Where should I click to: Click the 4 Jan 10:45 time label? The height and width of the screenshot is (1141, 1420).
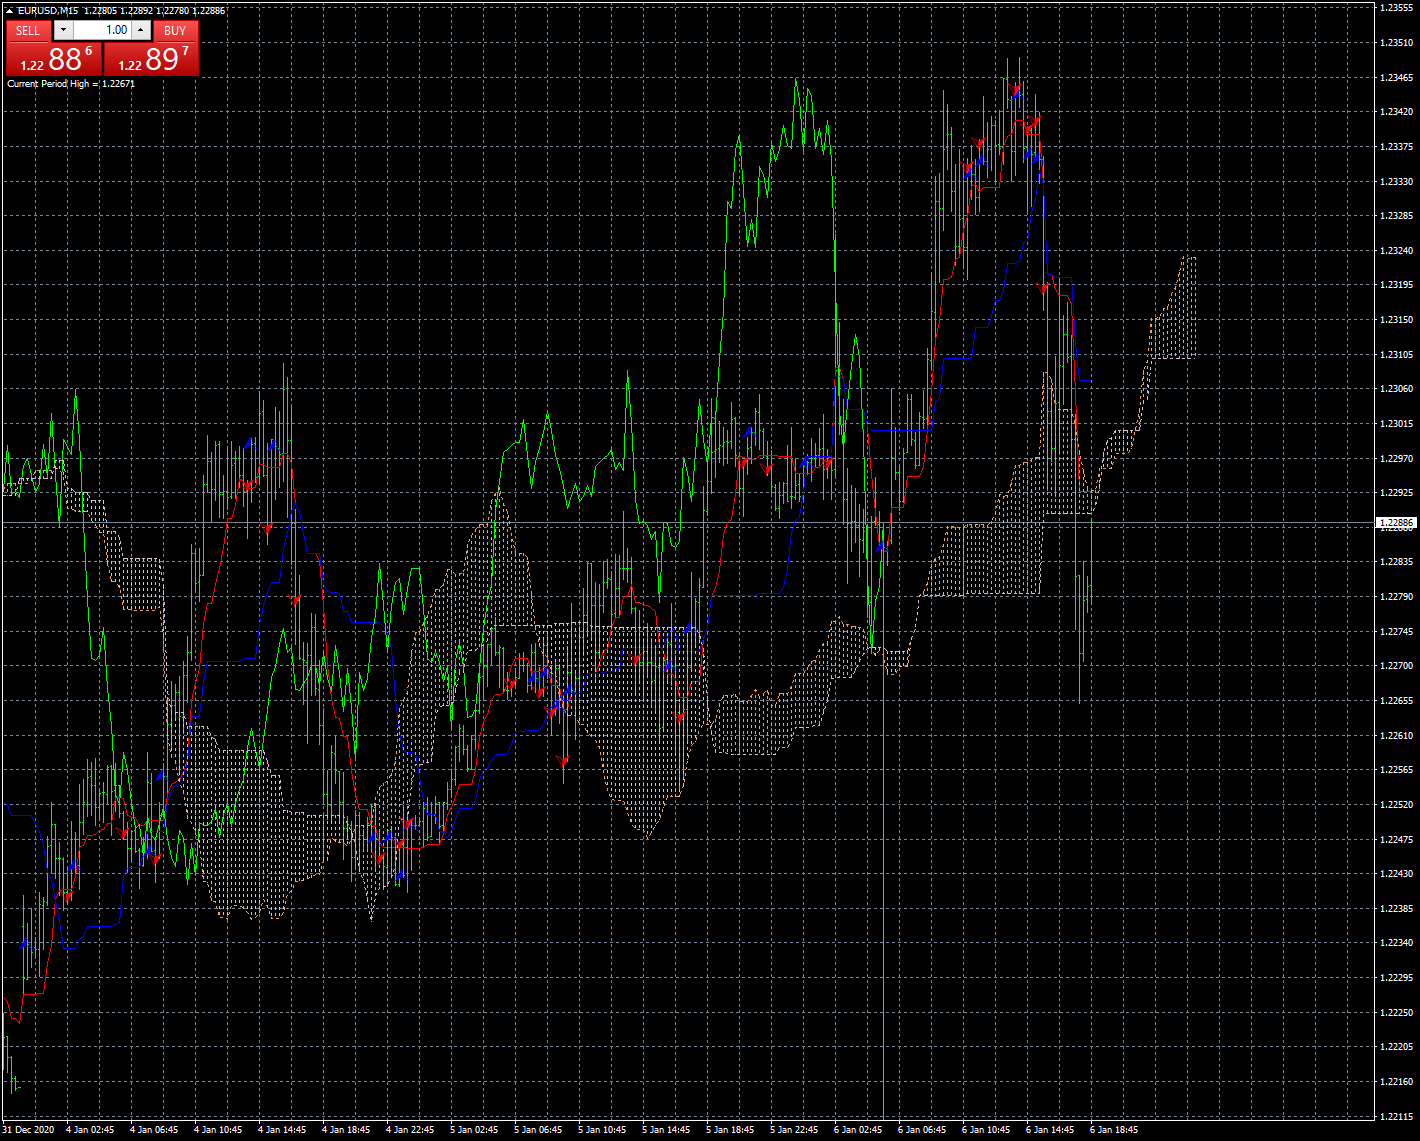point(218,1130)
